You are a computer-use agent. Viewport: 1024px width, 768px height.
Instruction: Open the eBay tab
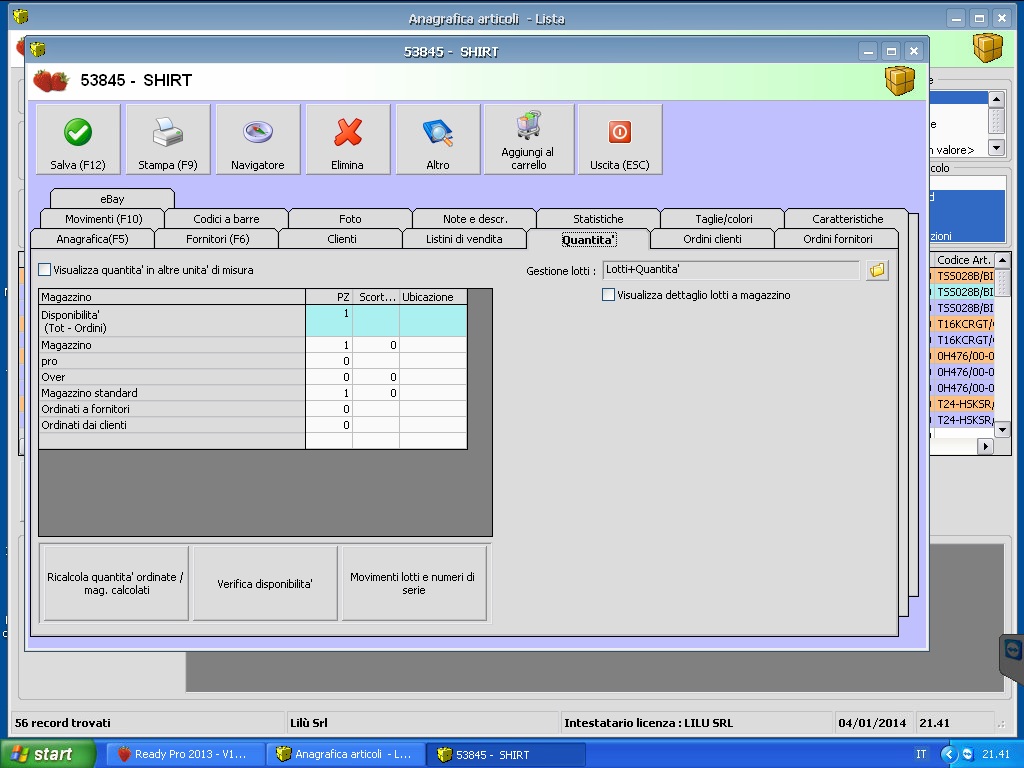pyautogui.click(x=112, y=199)
